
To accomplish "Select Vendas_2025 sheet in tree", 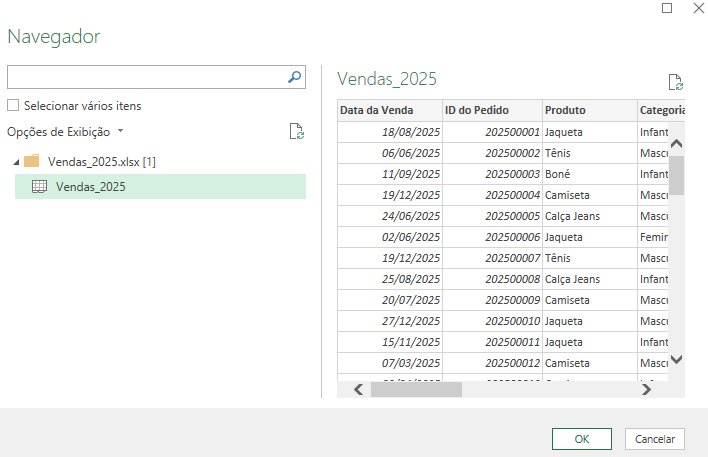I will coord(160,187).
